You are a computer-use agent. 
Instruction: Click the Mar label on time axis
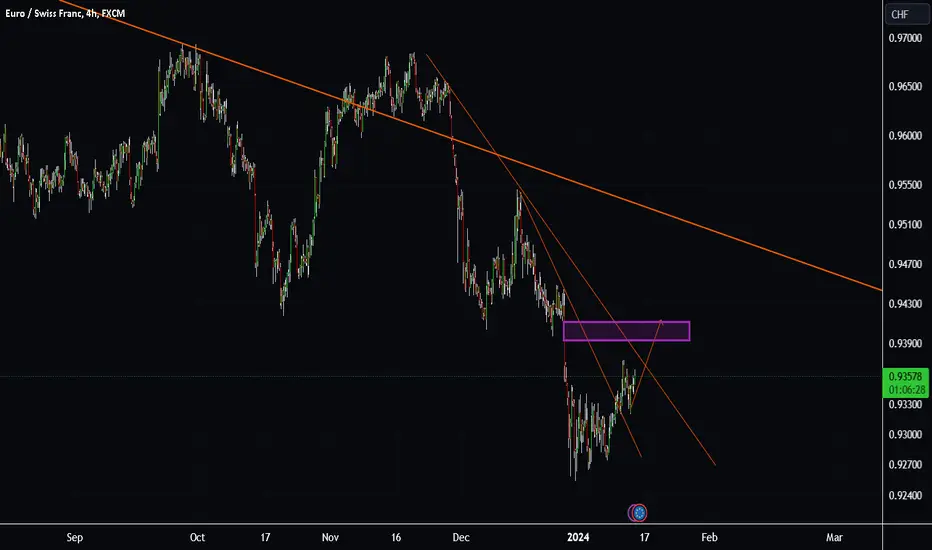835,538
